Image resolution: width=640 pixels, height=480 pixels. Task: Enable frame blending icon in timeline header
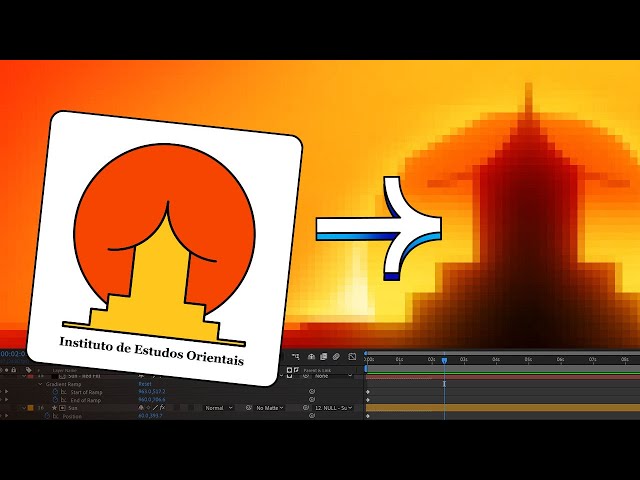point(324,357)
